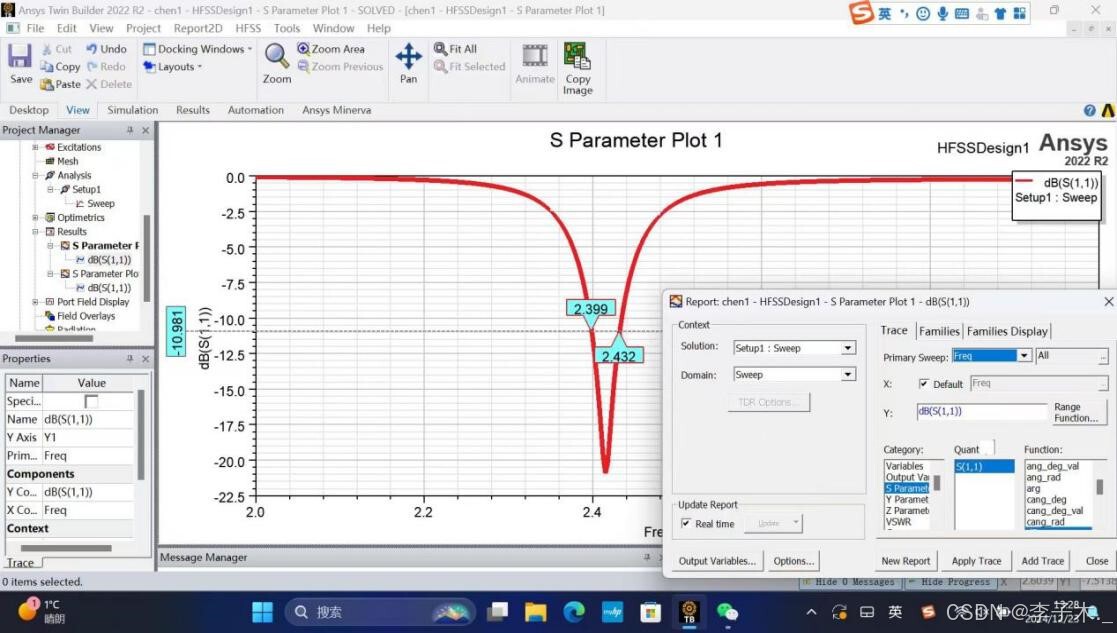Open the HFSS menu
Image resolution: width=1117 pixels, height=633 pixels.
[x=248, y=28]
